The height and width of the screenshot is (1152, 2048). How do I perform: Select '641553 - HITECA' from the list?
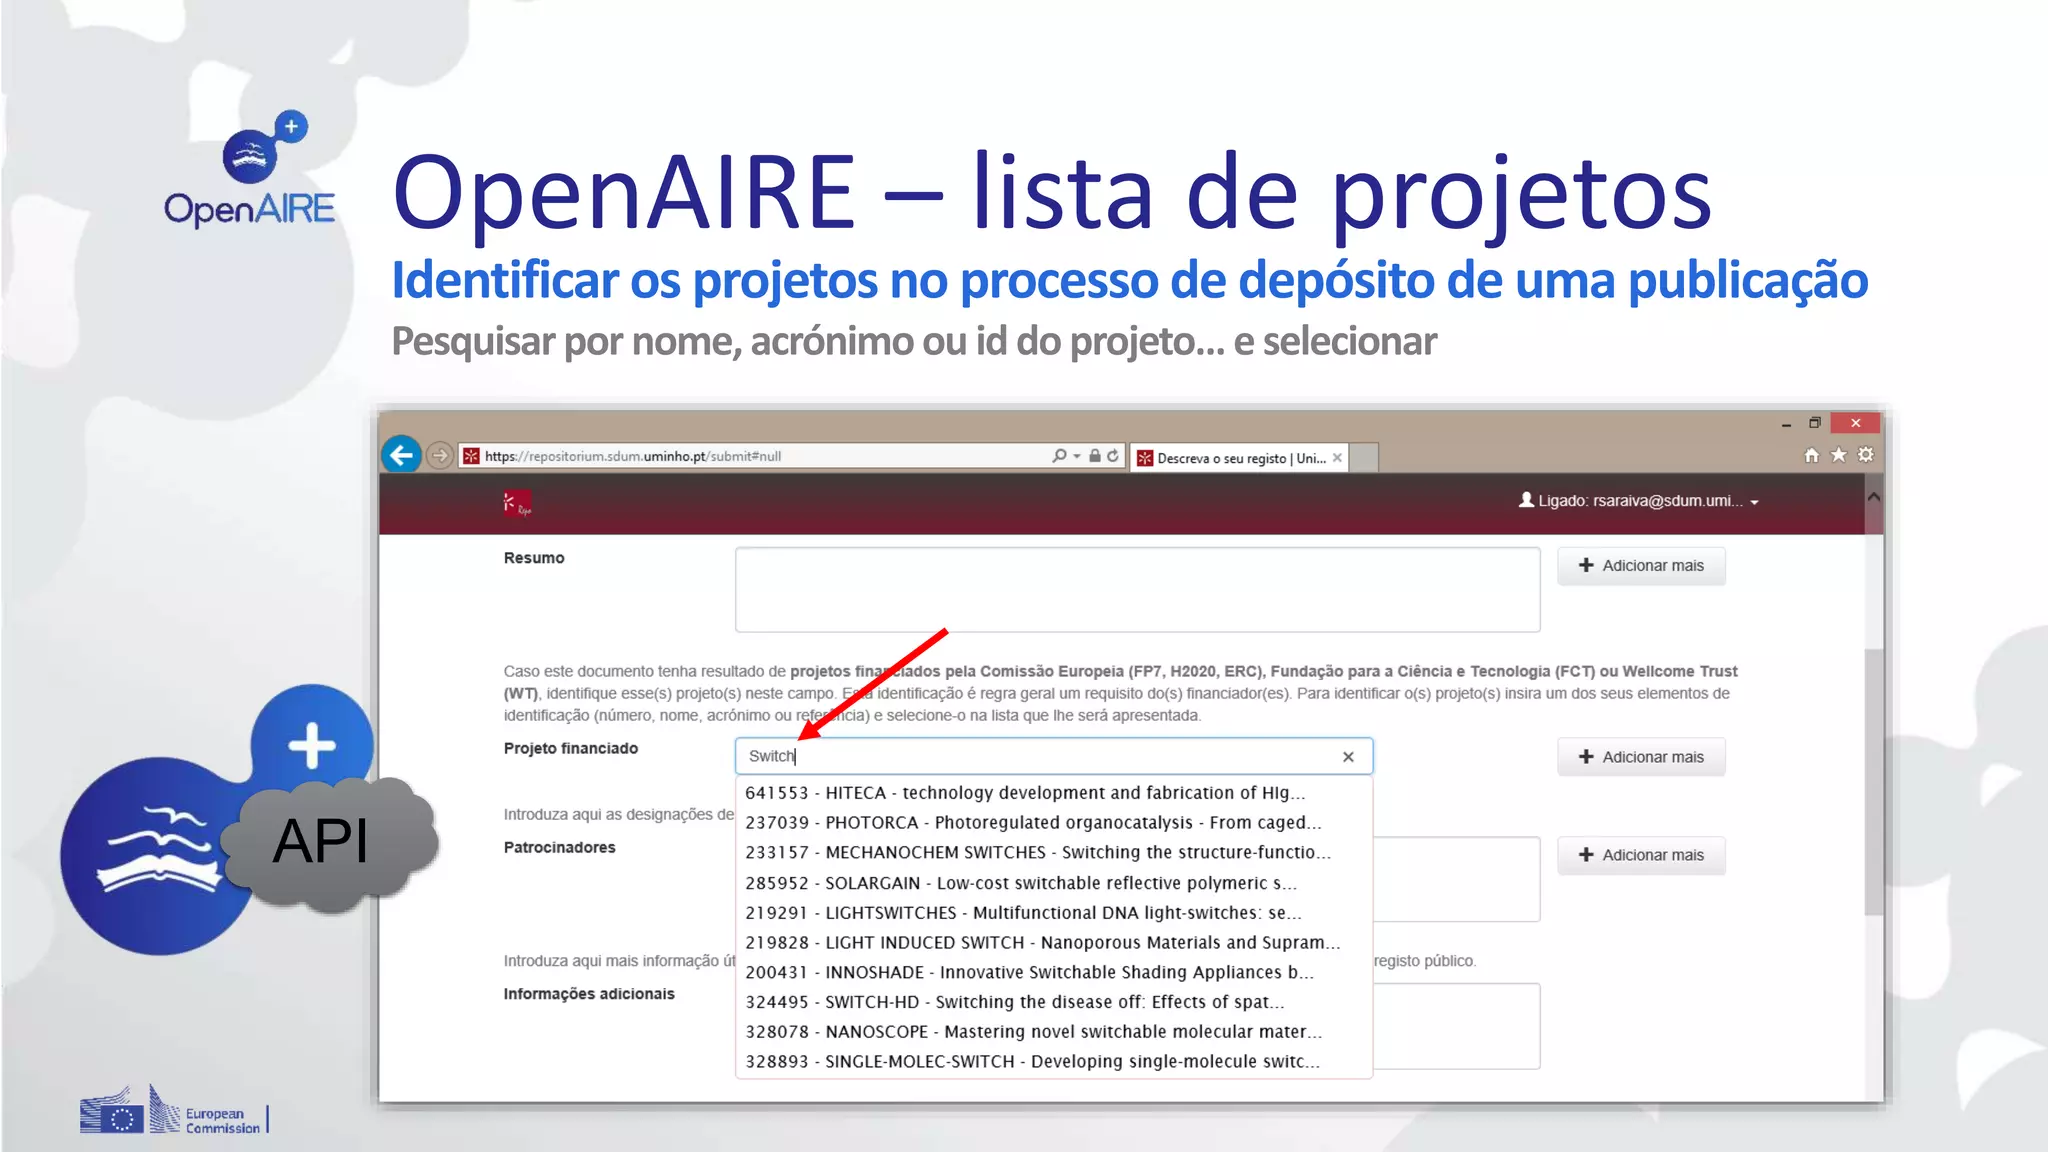click(1053, 793)
